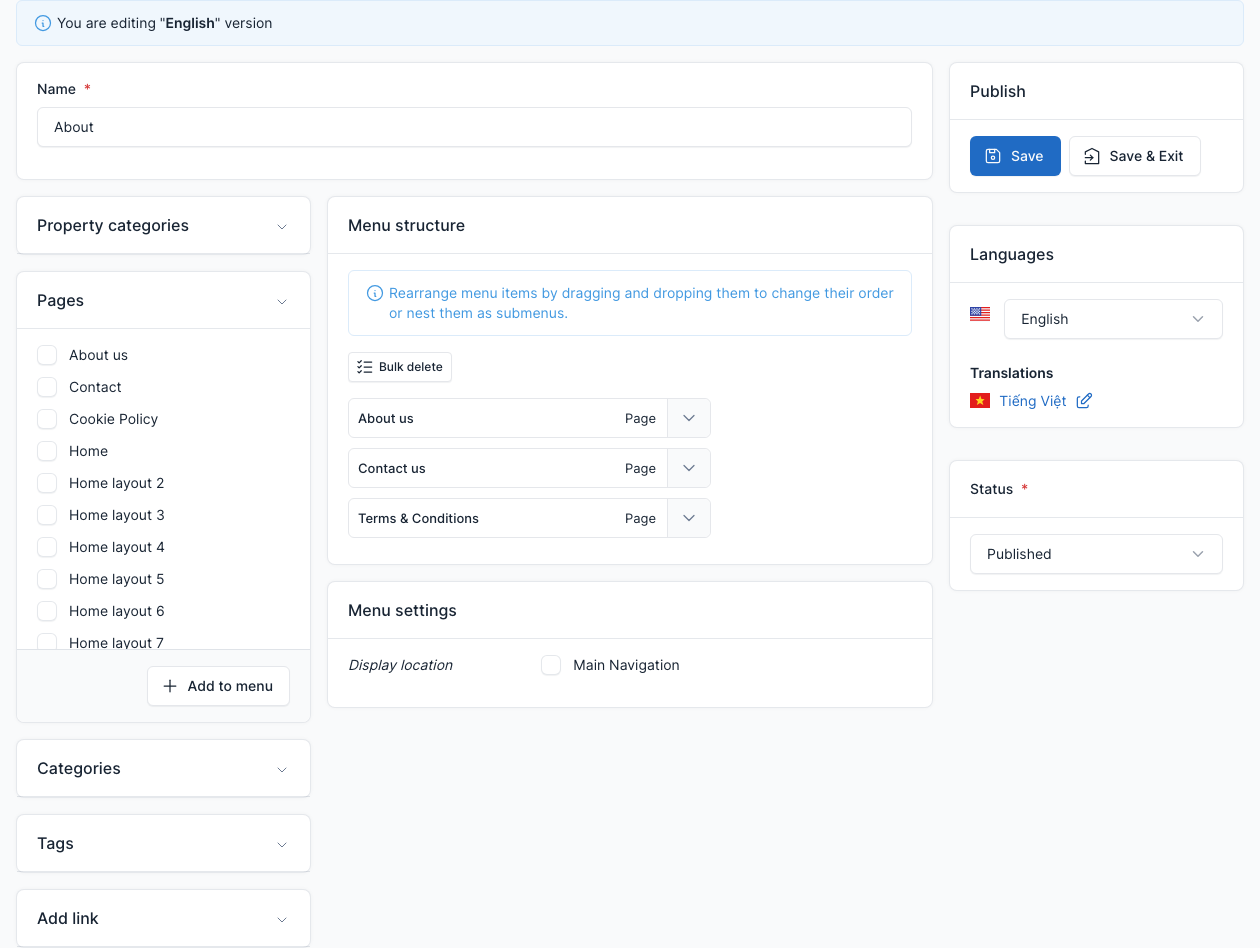Check the Home layout 6 checkbox
The image size is (1260, 948).
coord(47,611)
